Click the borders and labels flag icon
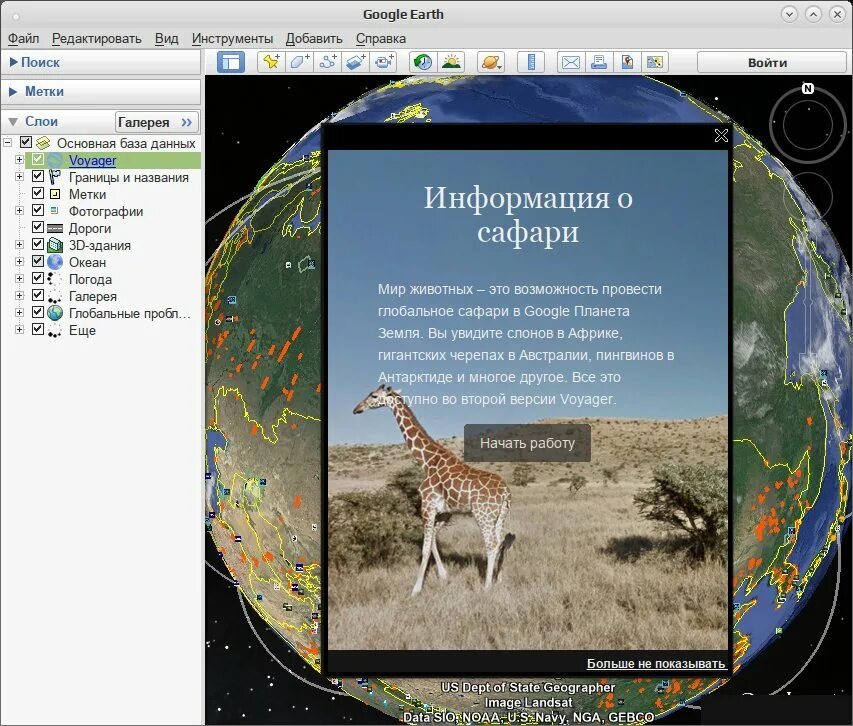This screenshot has height=726, width=853. click(x=55, y=177)
